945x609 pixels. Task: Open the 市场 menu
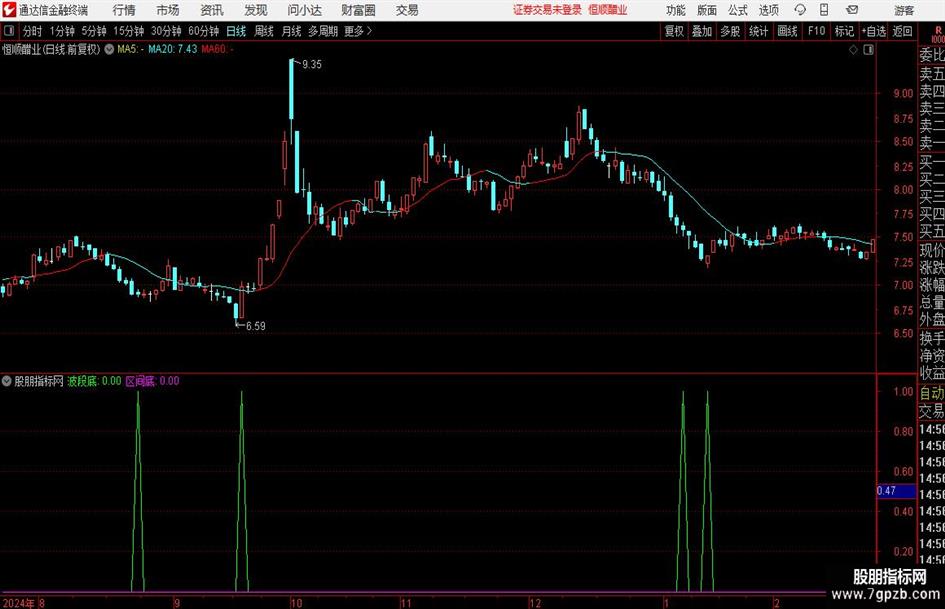[168, 10]
